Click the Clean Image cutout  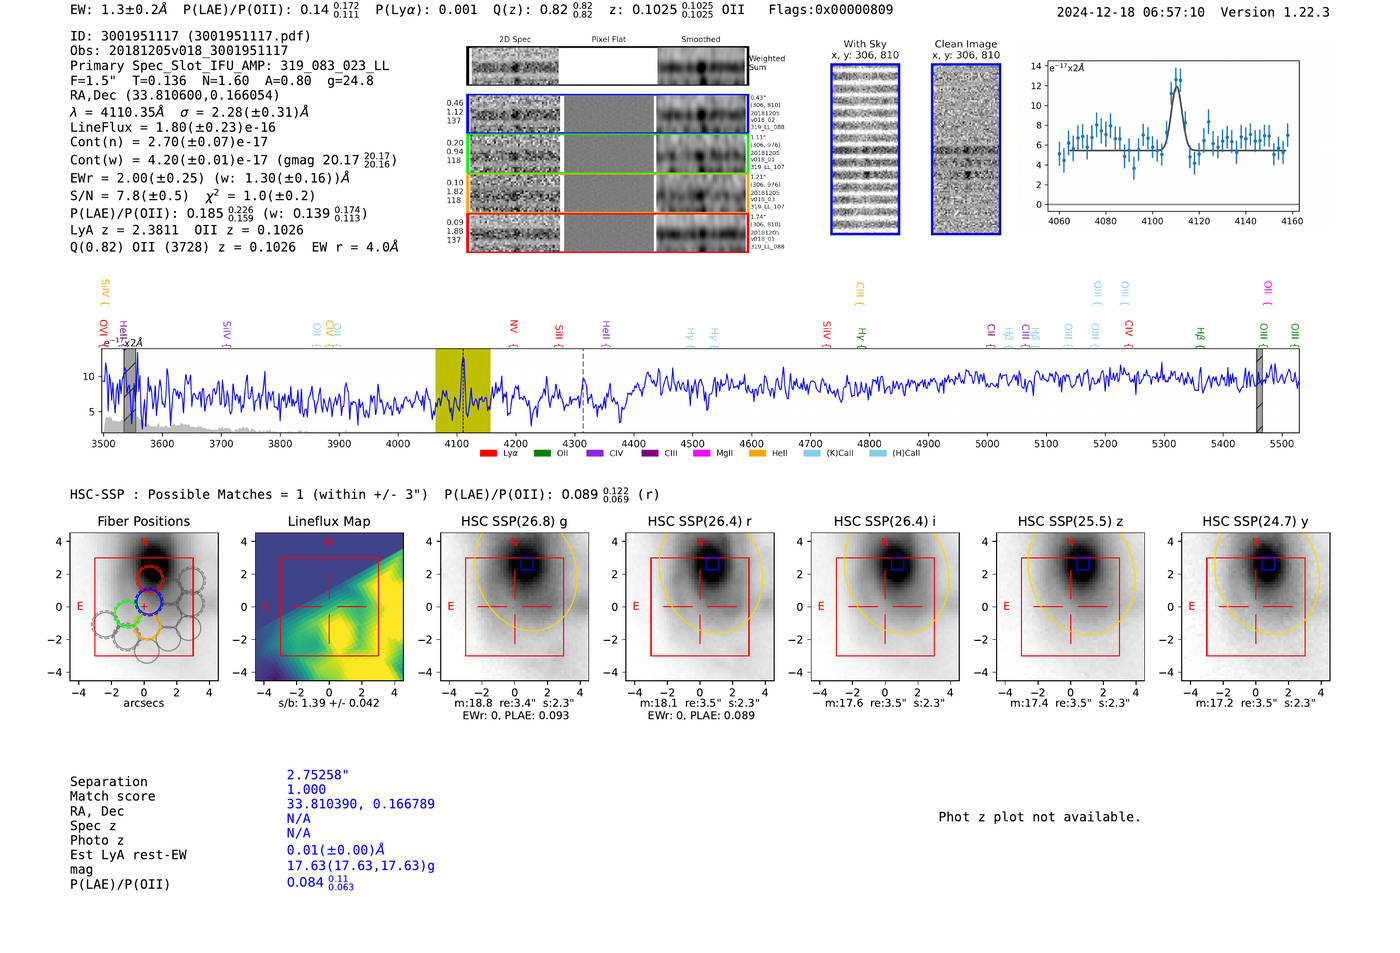pos(966,149)
